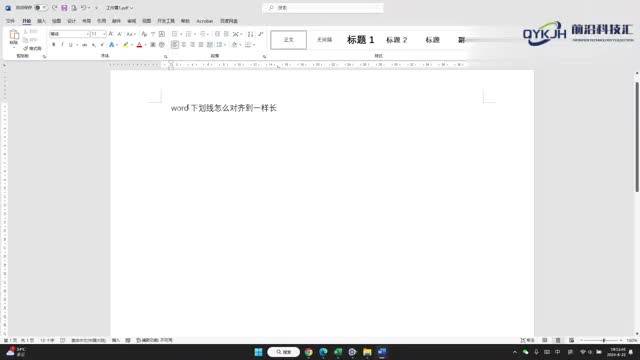Apply red font color A
The width and height of the screenshot is (640, 360).
(x=139, y=44)
